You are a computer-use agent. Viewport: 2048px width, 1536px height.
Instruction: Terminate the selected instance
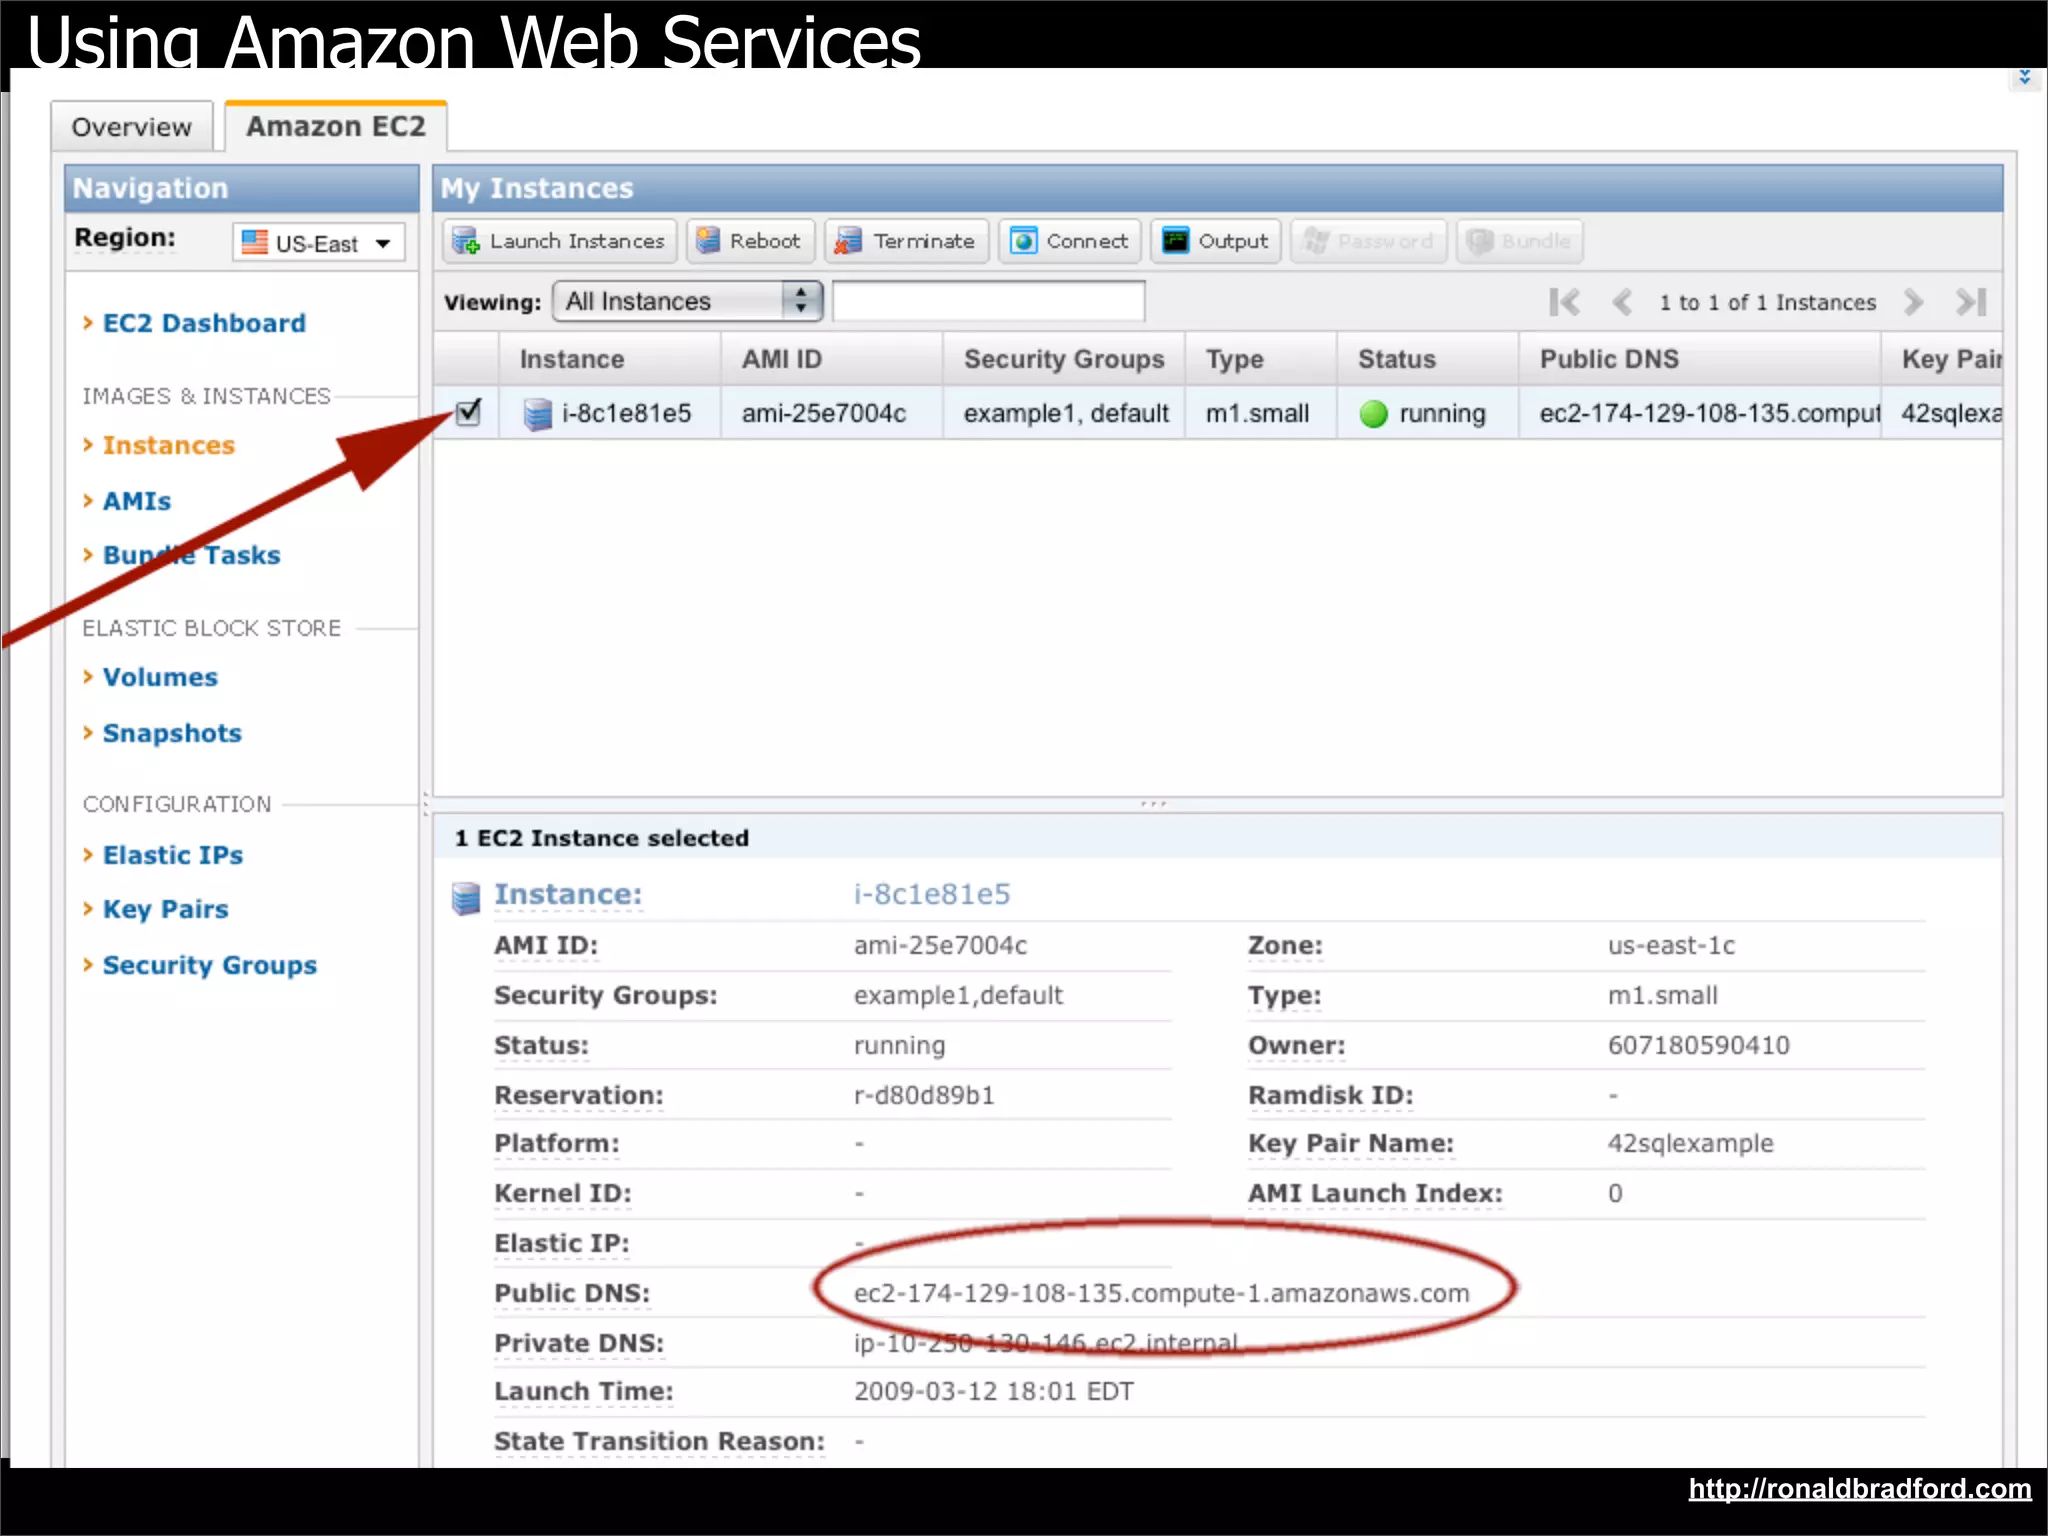(x=906, y=241)
